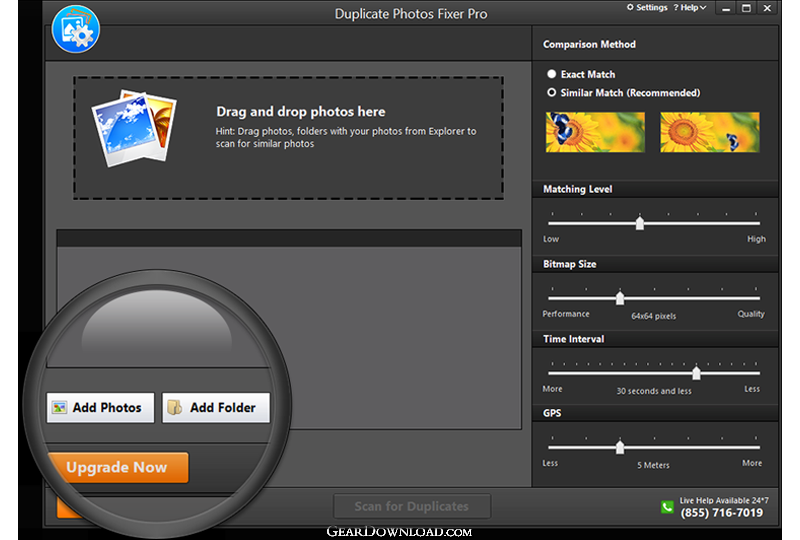Minimize the Duplicate Photos Fixer window
Screen dimensions: 800x540
point(726,8)
